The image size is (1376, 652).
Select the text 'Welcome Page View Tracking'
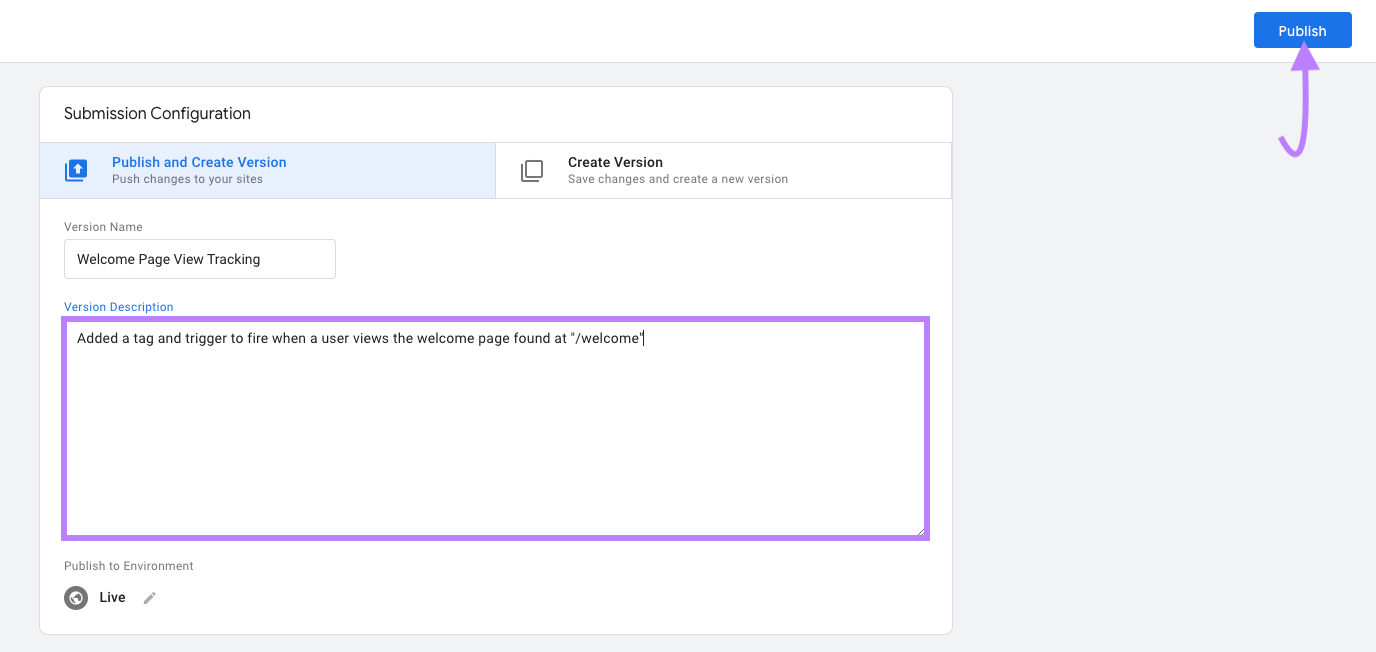[x=167, y=259]
